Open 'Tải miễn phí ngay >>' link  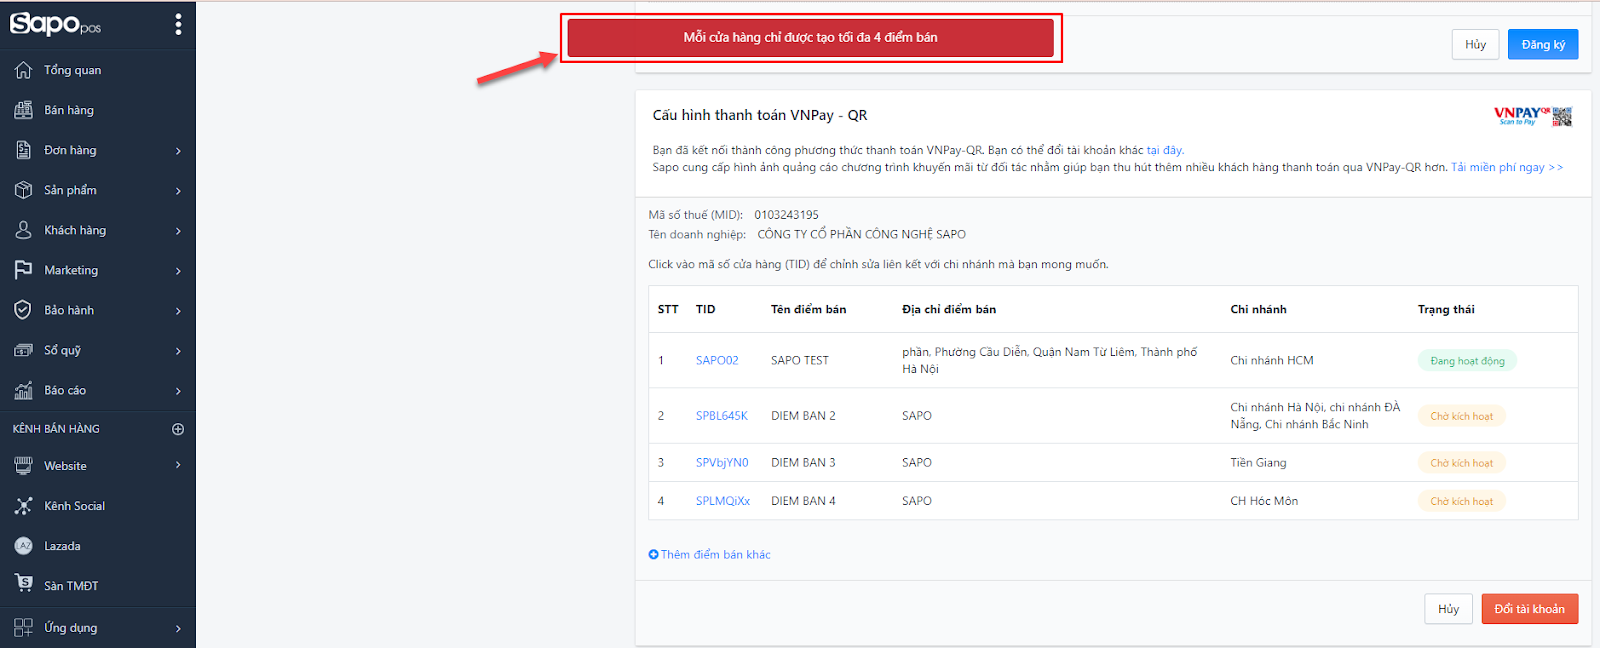[x=1507, y=167]
